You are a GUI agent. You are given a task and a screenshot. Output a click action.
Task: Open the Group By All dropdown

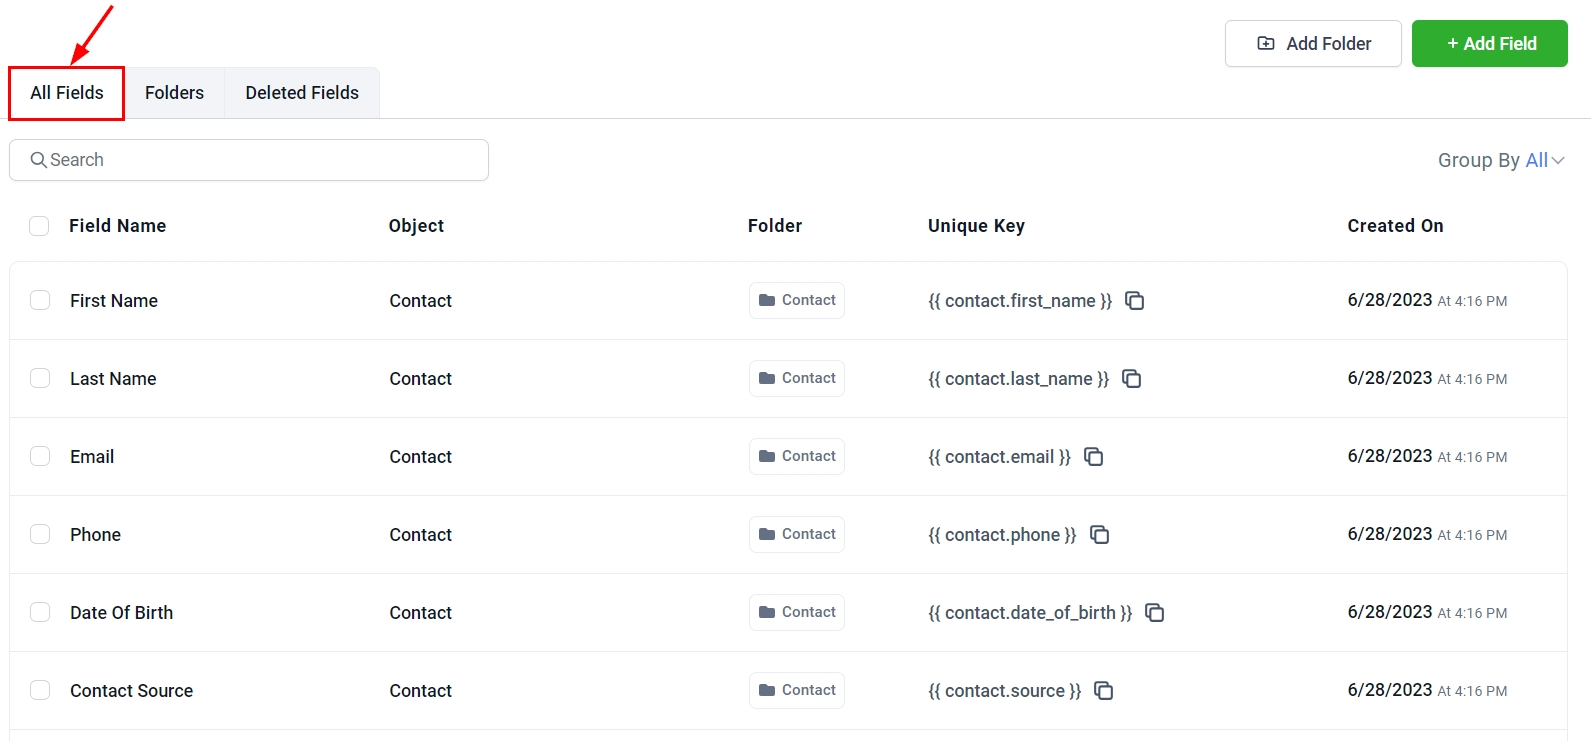(x=1500, y=160)
